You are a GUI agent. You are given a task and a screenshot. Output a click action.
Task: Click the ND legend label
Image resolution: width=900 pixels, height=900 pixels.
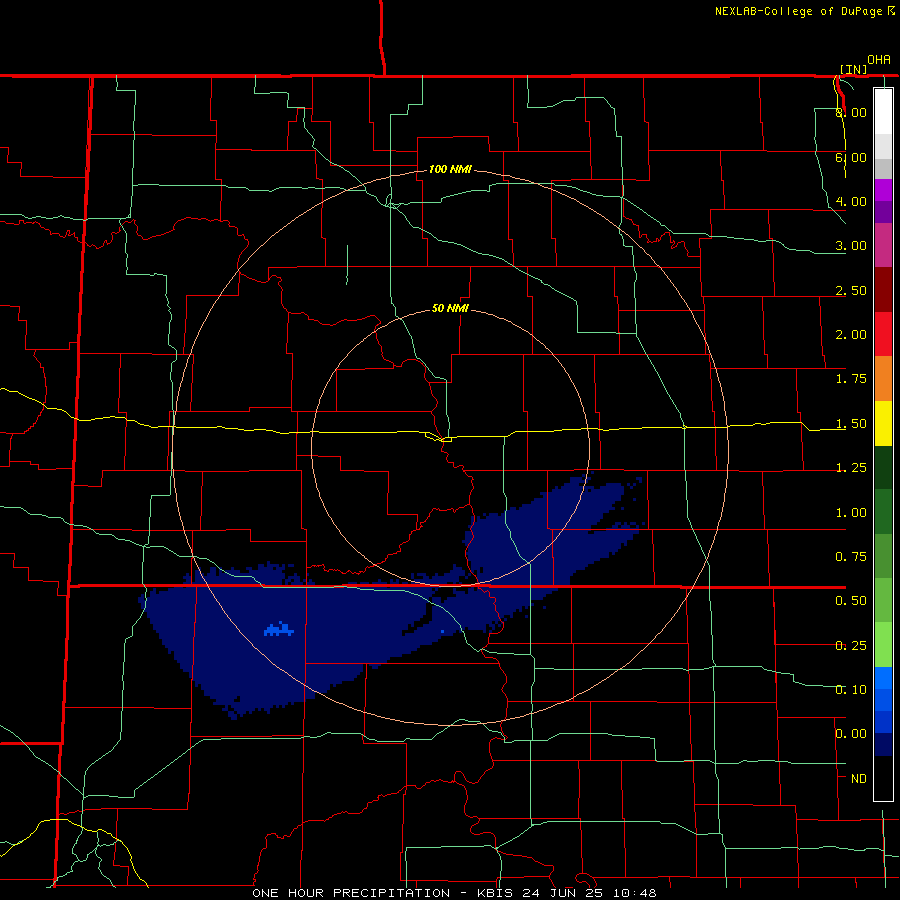pos(859,779)
